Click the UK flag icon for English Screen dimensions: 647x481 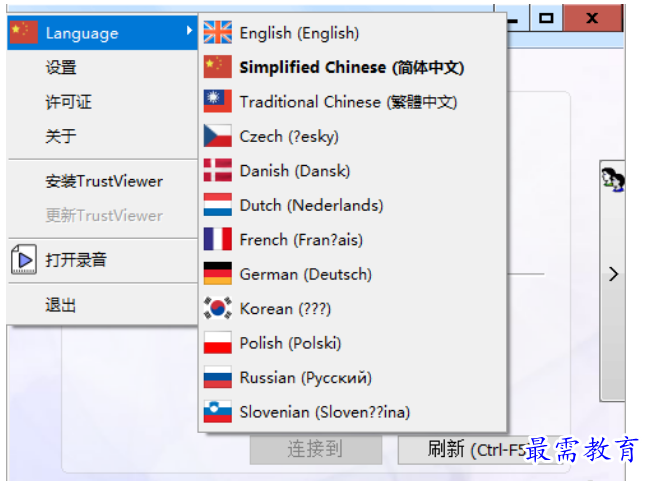tap(217, 33)
